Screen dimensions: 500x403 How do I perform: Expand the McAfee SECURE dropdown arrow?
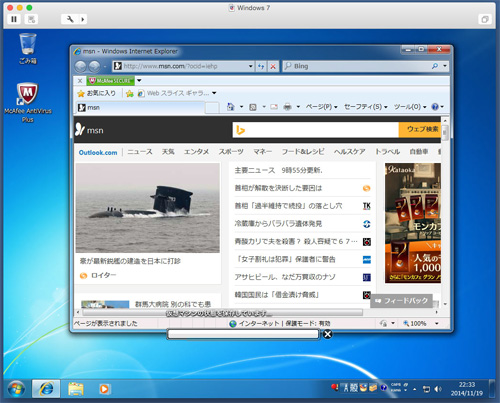tap(139, 80)
